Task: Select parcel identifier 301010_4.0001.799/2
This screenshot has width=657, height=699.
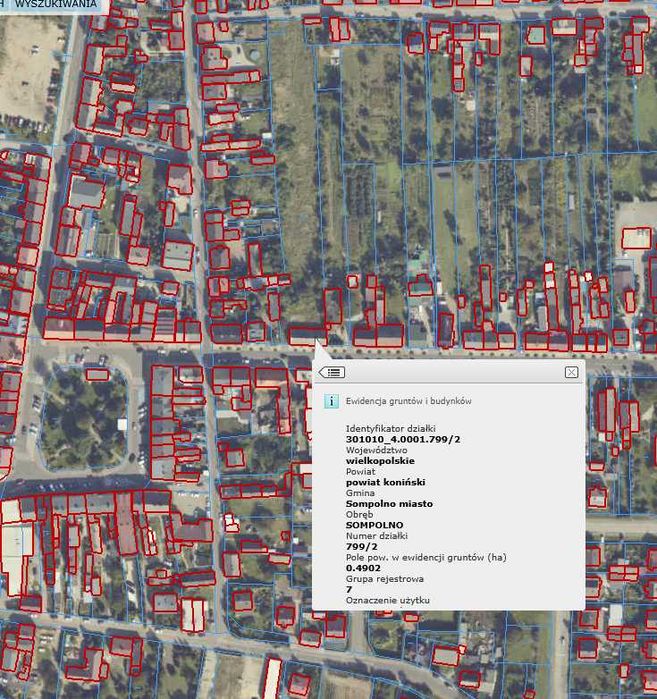Action: tap(403, 439)
